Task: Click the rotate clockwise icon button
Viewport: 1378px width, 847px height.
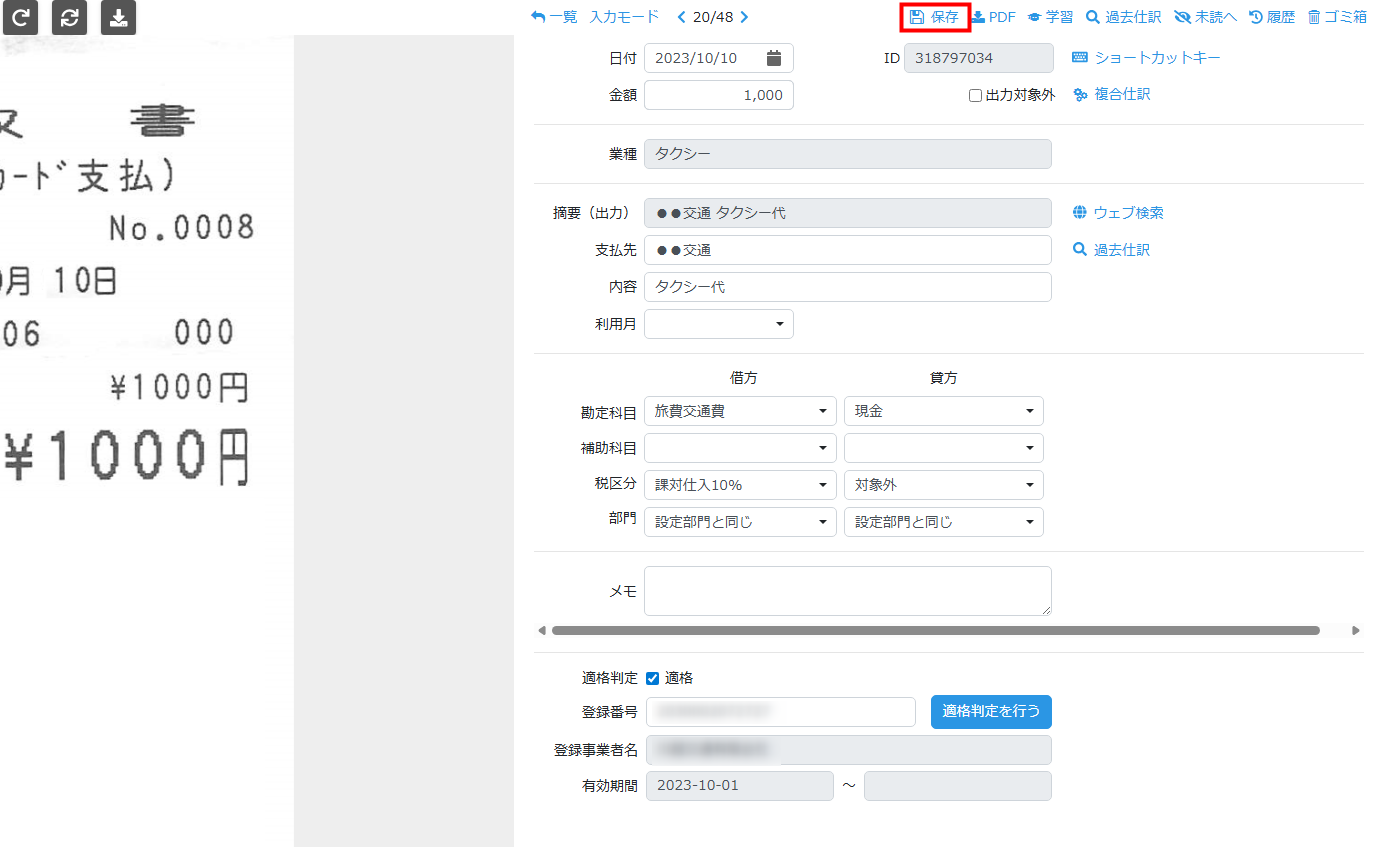Action: point(20,17)
